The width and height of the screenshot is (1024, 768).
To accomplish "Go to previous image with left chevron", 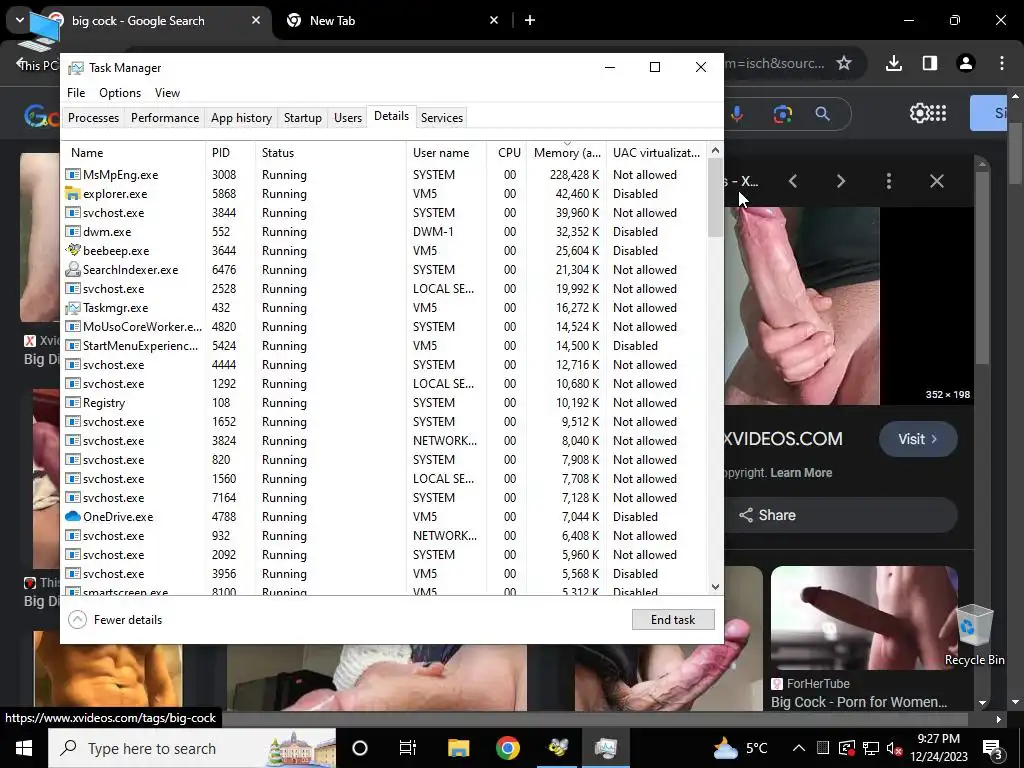I will point(793,181).
